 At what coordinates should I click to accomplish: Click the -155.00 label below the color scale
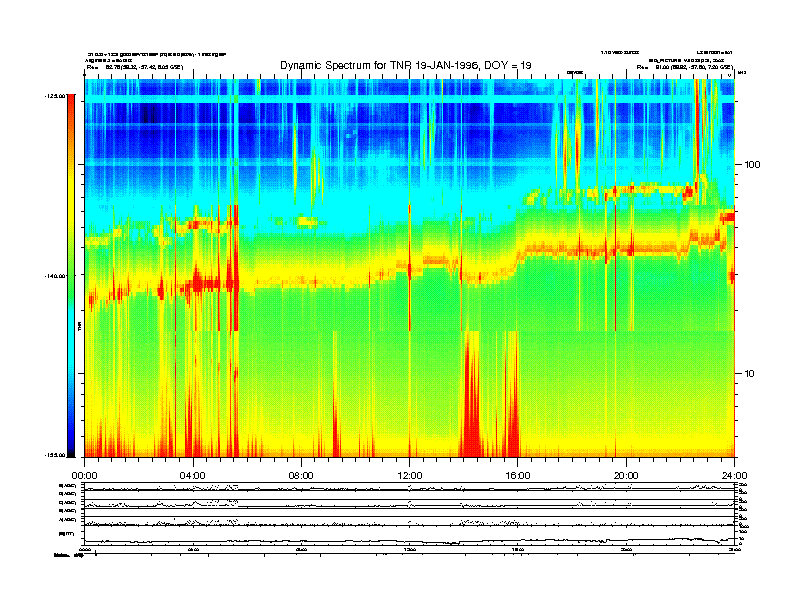(x=55, y=455)
